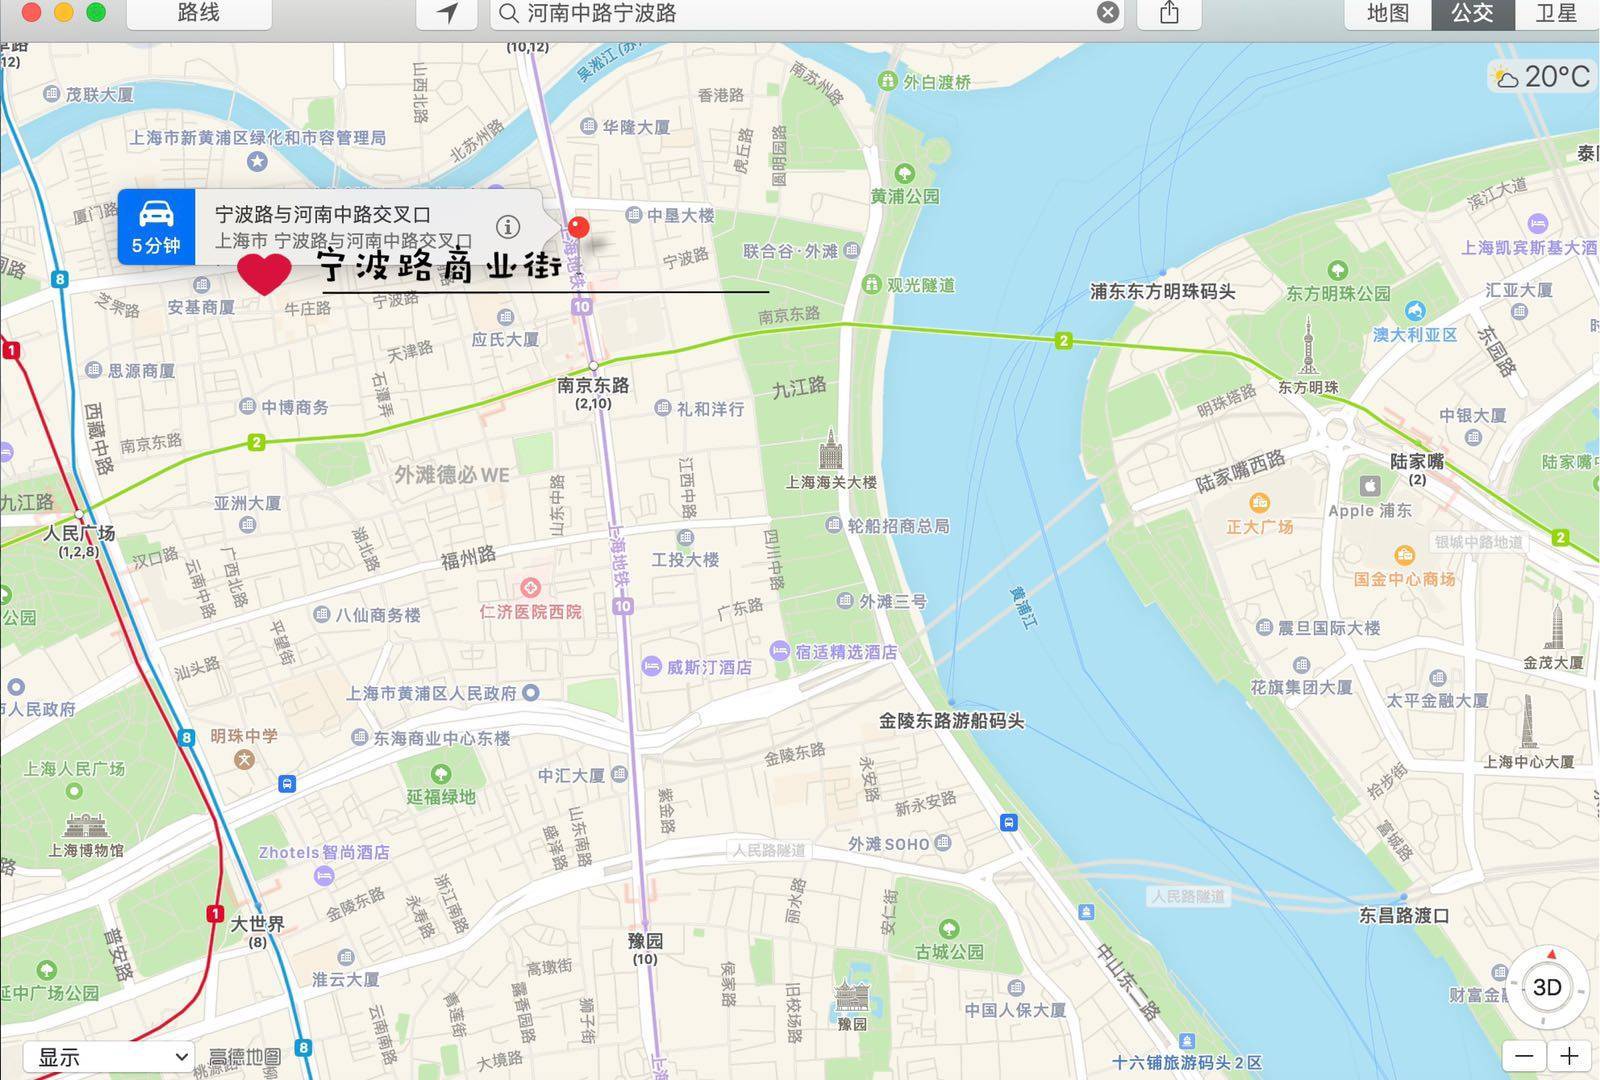Click the 轮船招商总局 building icon
The width and height of the screenshot is (1600, 1080).
(833, 524)
